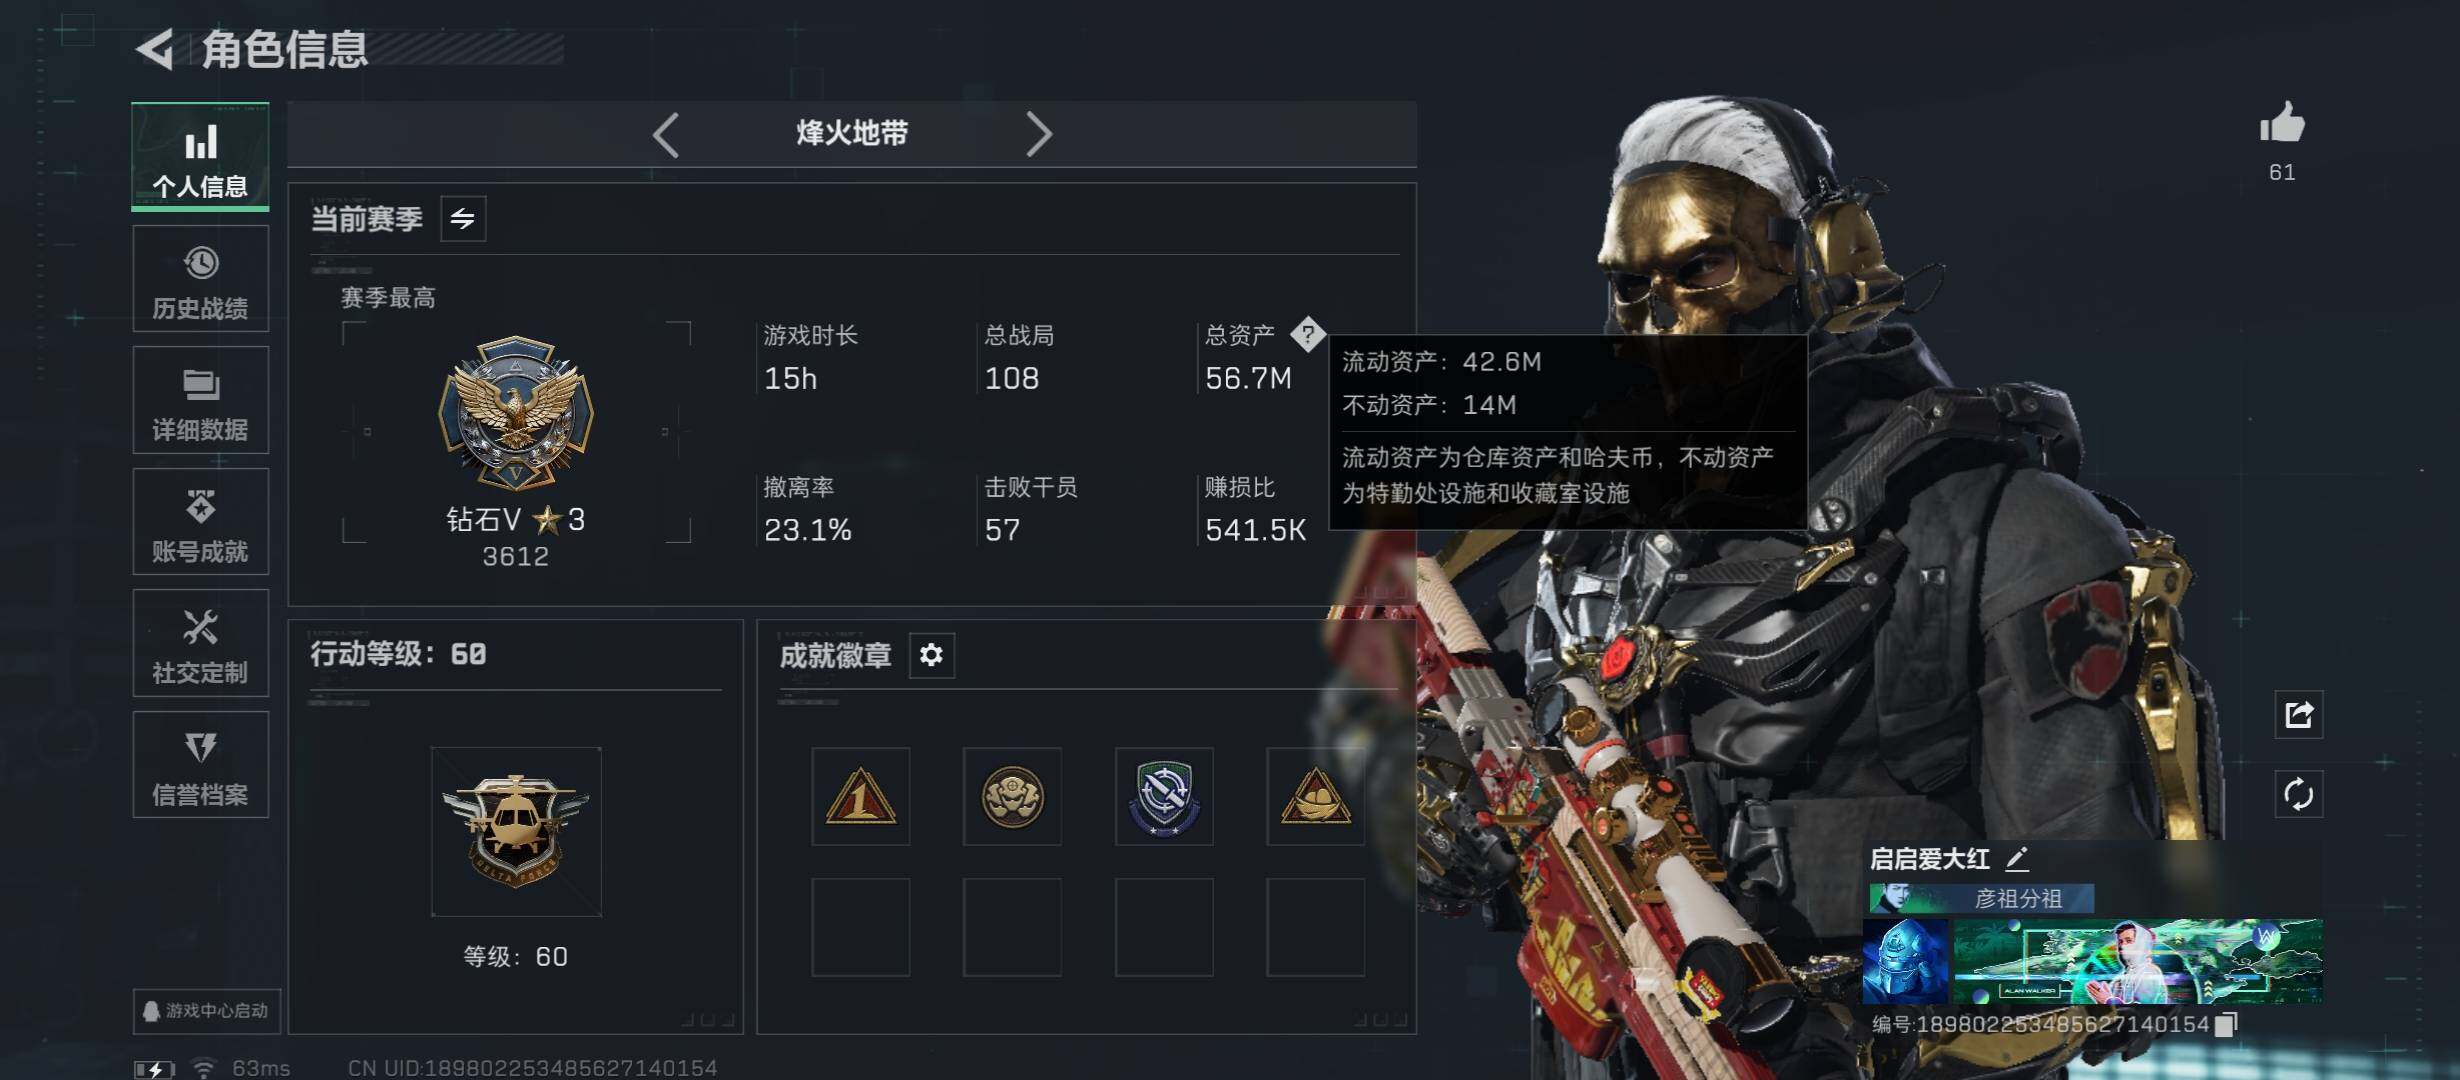Open the 历史战绩 tab

(x=200, y=279)
